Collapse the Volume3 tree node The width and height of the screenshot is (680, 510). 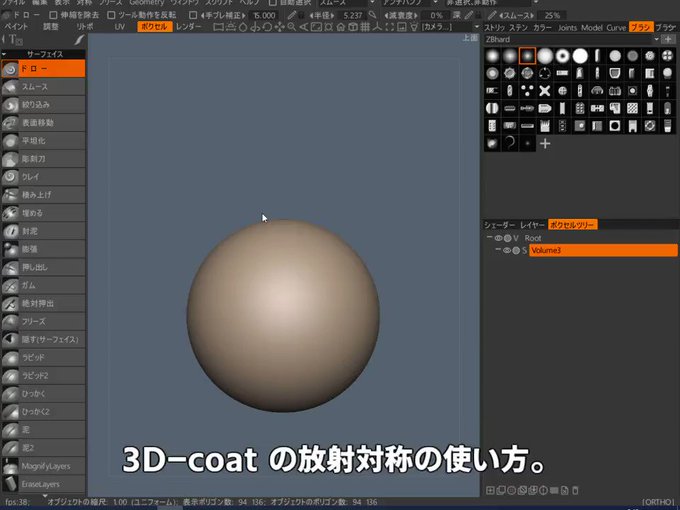click(498, 250)
